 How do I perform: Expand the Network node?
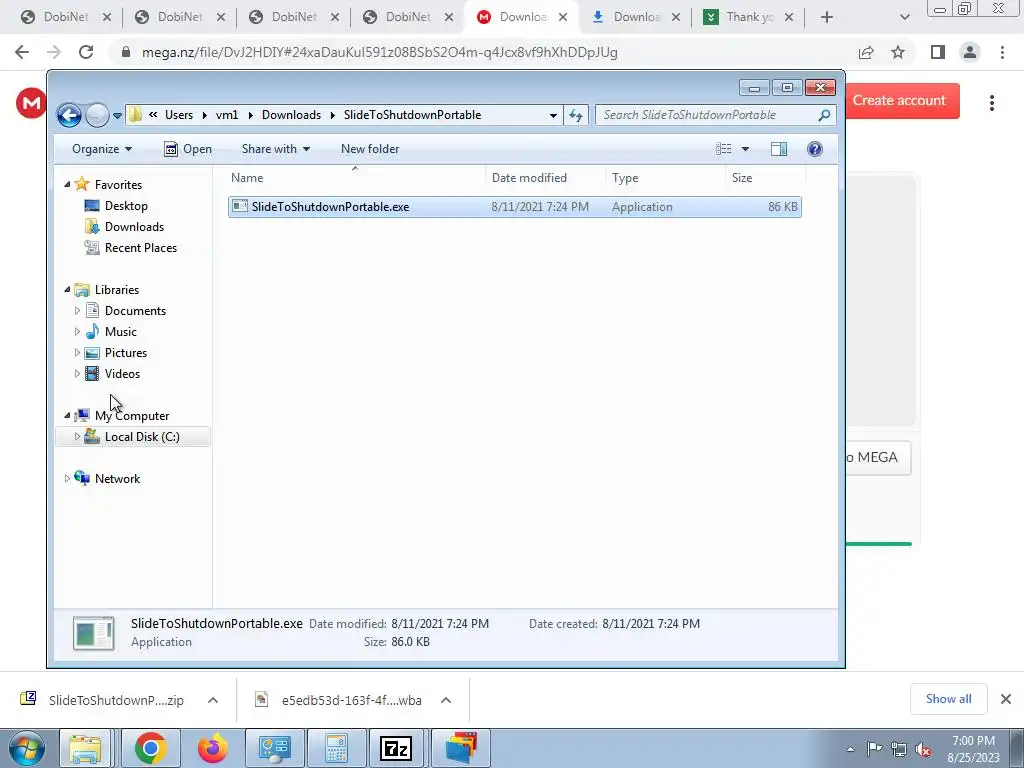click(67, 479)
